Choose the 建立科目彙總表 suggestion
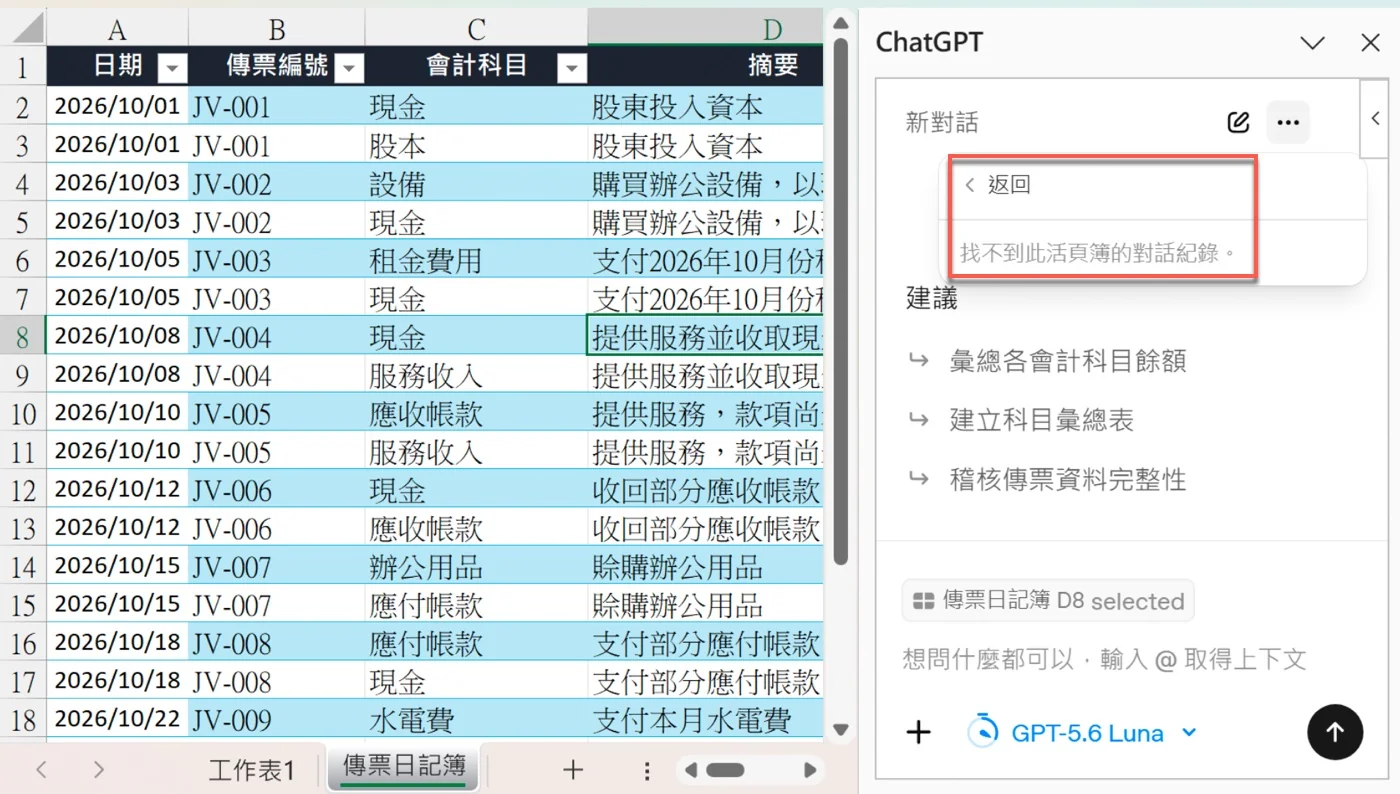Screen dimensions: 1400x794 click(x=1041, y=420)
